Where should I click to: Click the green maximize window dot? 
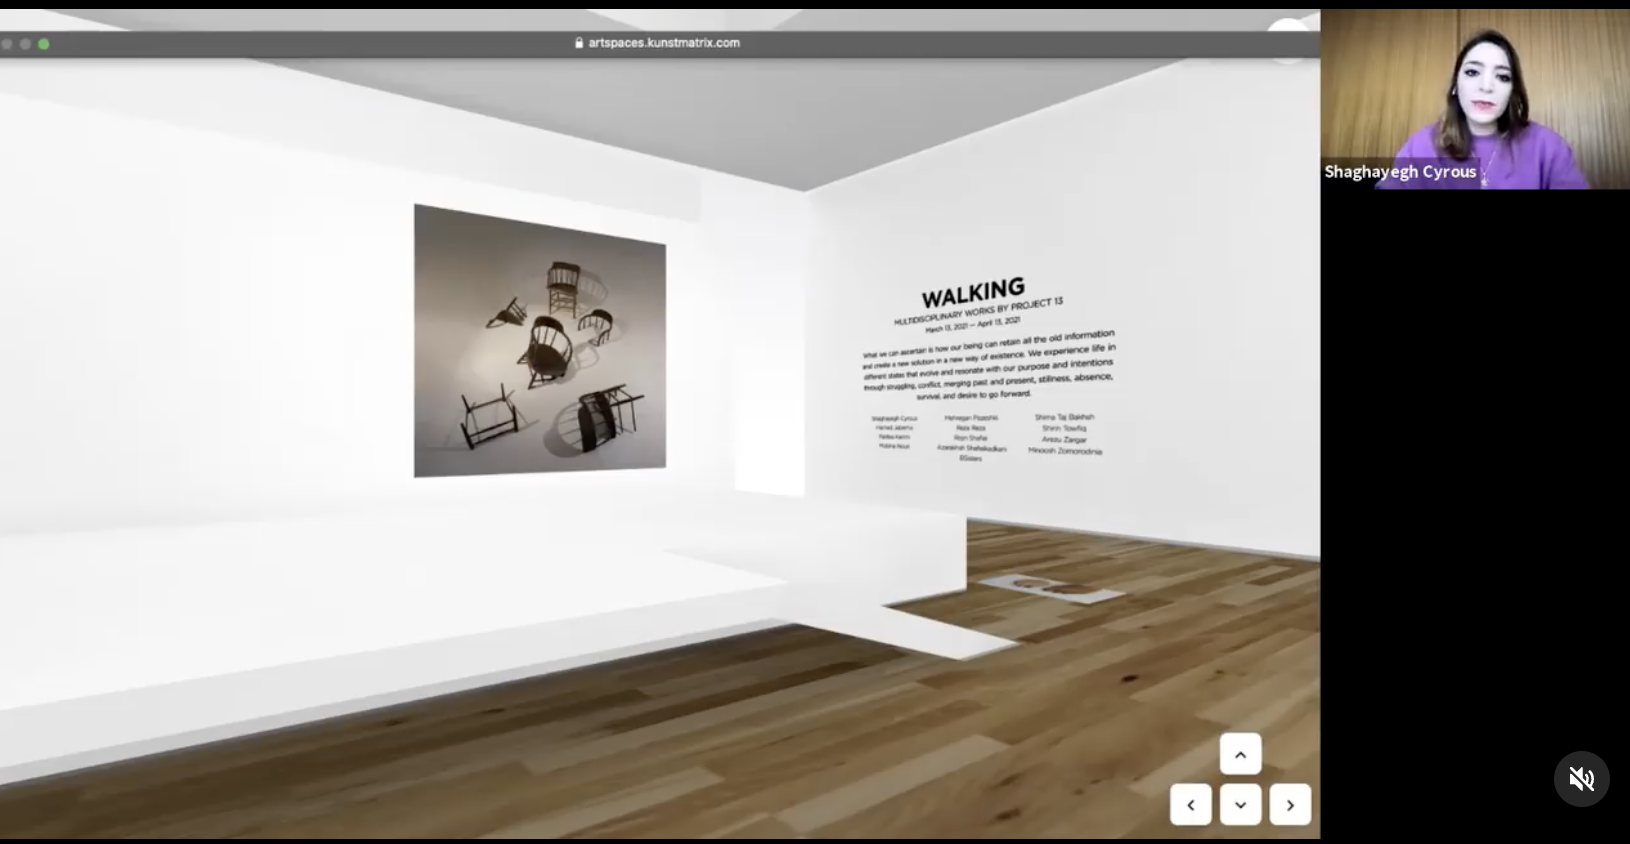43,43
